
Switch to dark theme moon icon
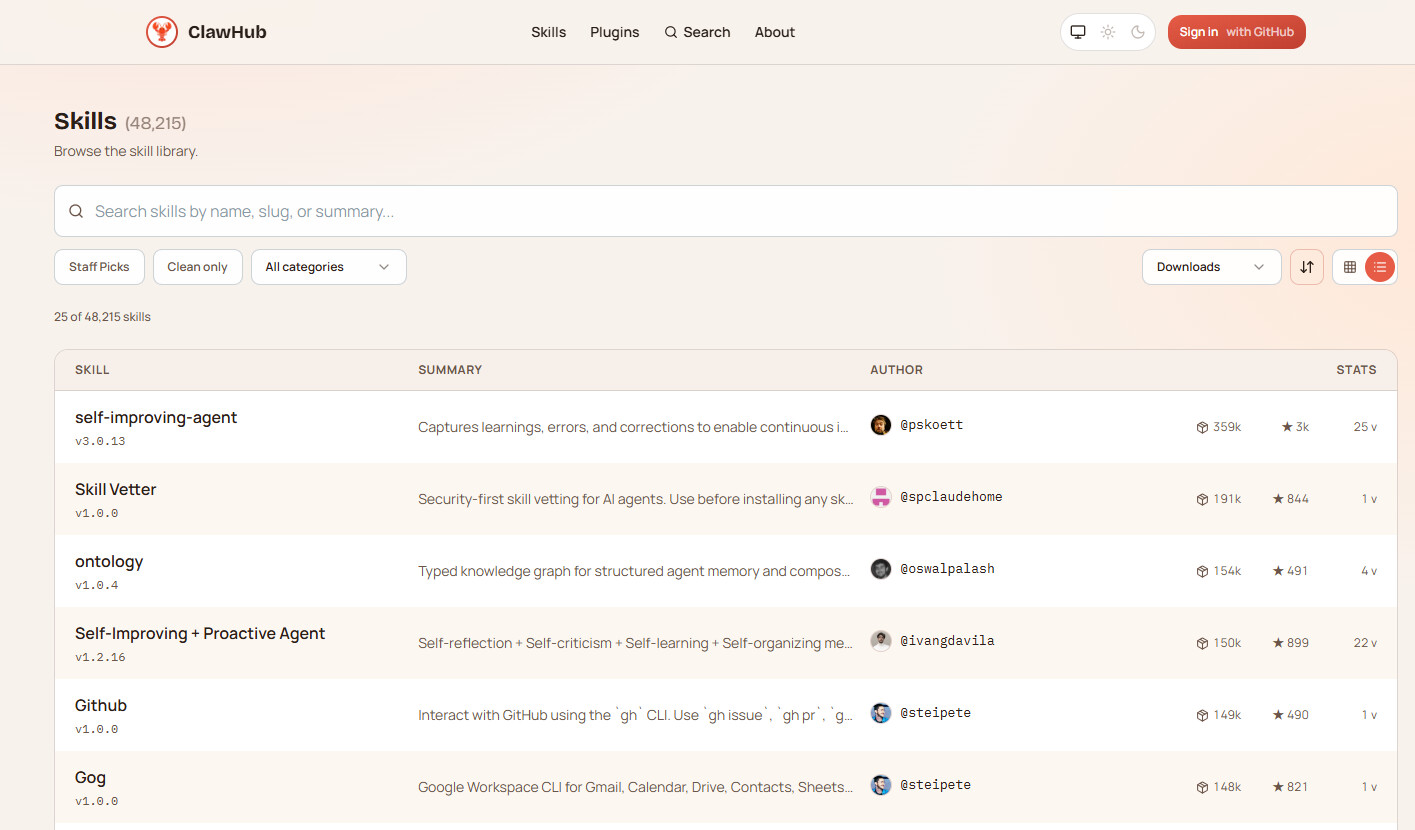[1138, 32]
